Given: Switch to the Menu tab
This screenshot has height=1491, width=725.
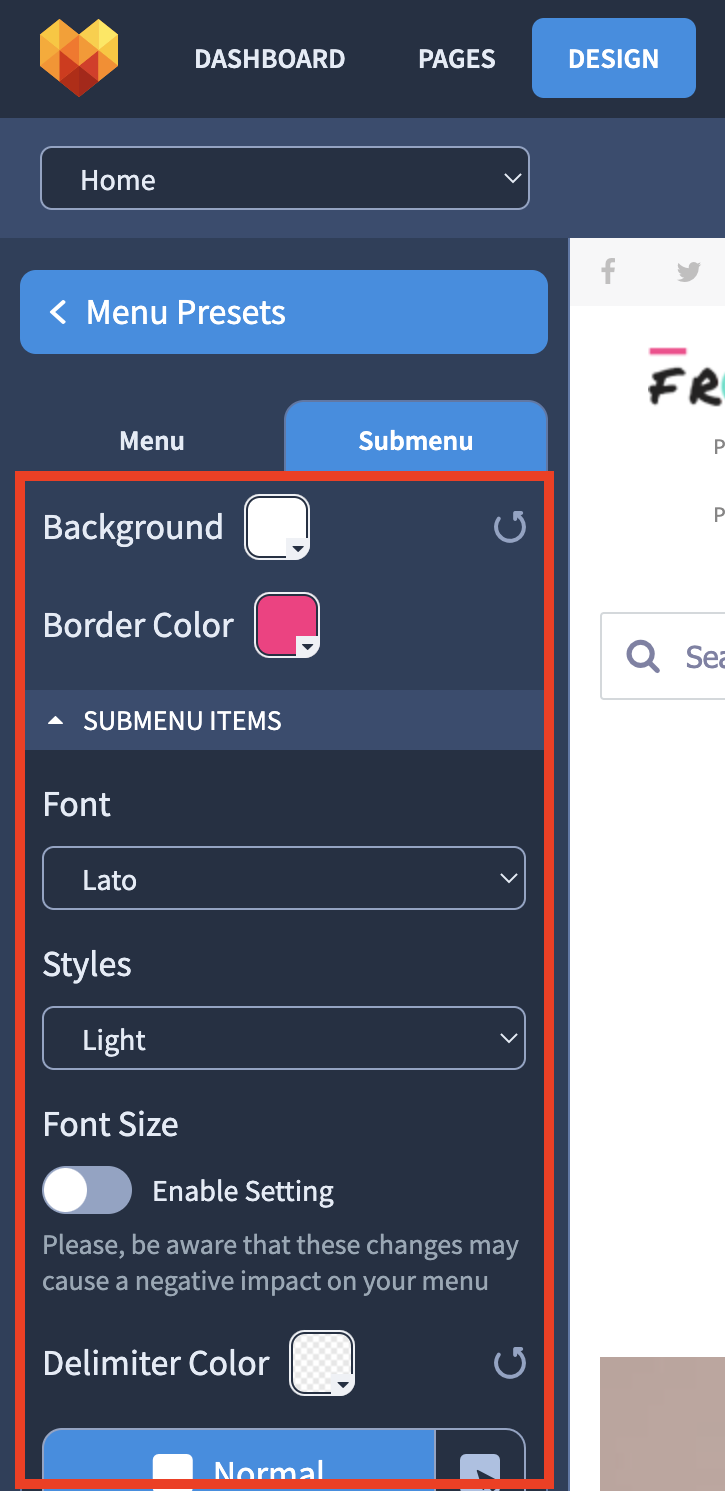Looking at the screenshot, I should 152,440.
